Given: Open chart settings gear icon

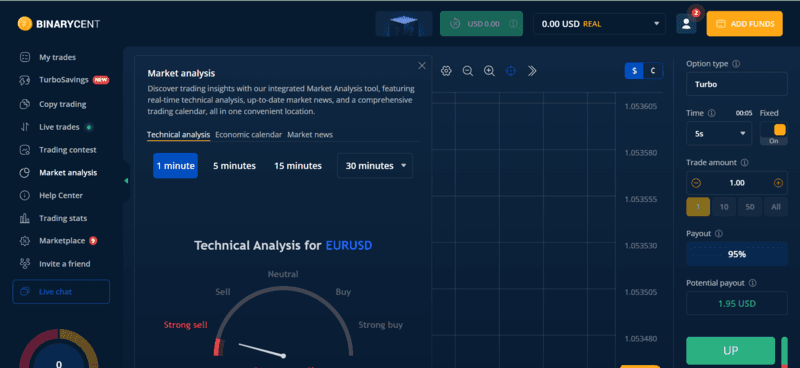Looking at the screenshot, I should point(446,71).
